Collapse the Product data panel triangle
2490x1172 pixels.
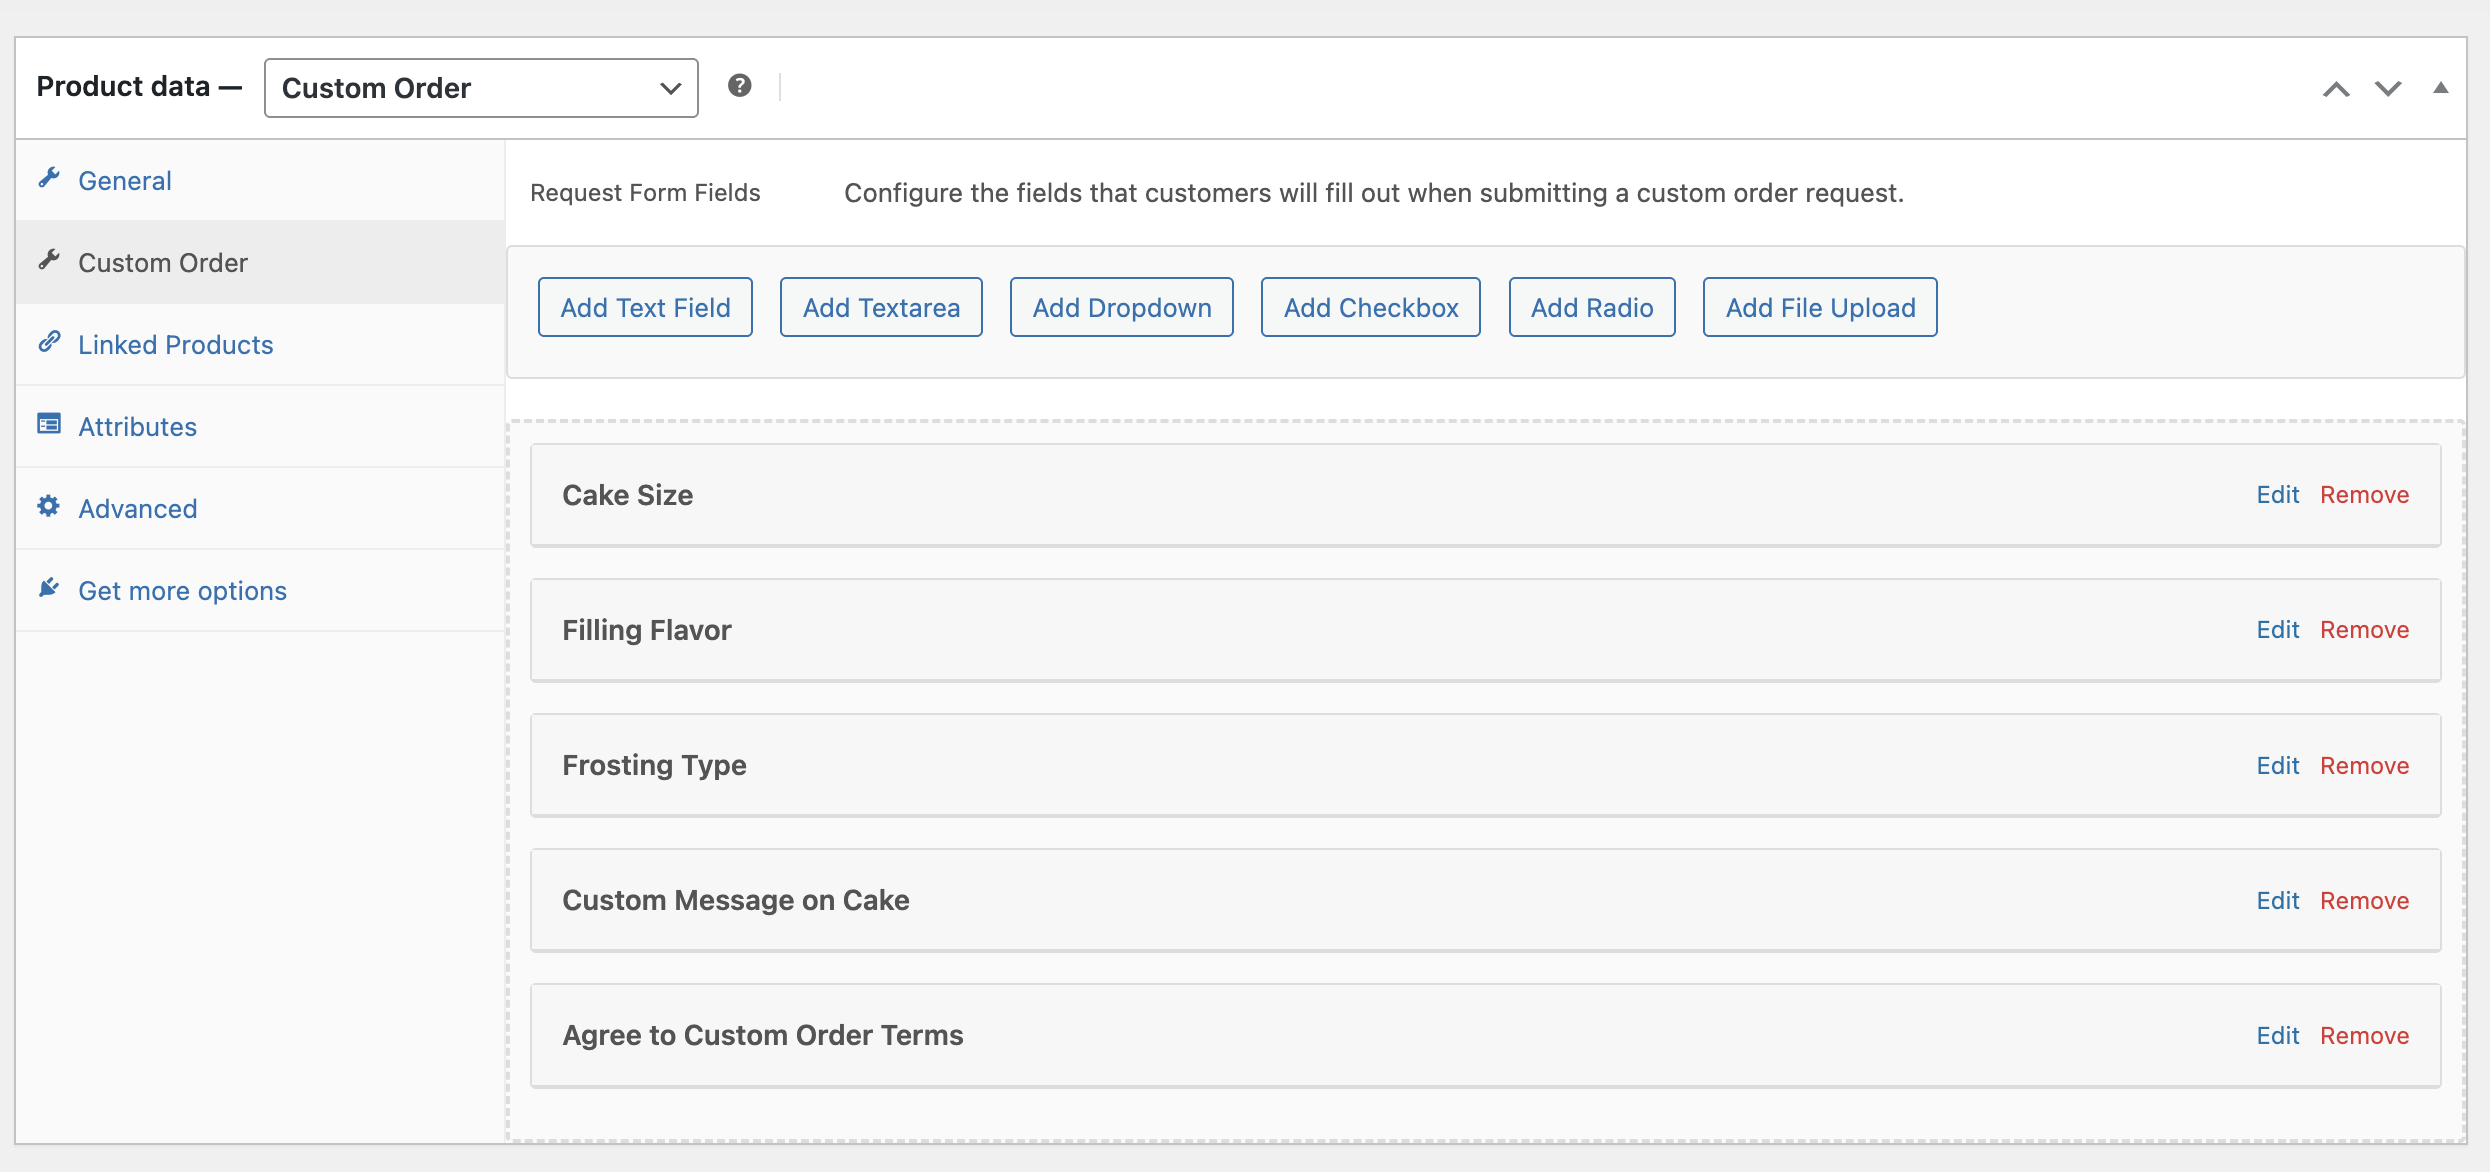pos(2441,88)
